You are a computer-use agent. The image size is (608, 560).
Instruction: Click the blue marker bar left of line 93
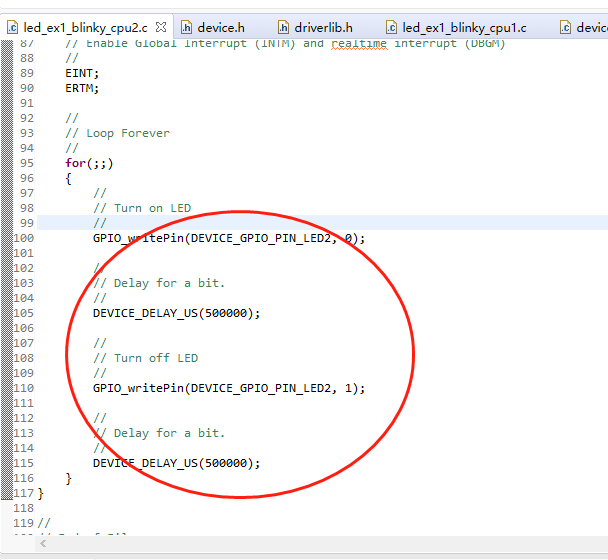(7, 133)
